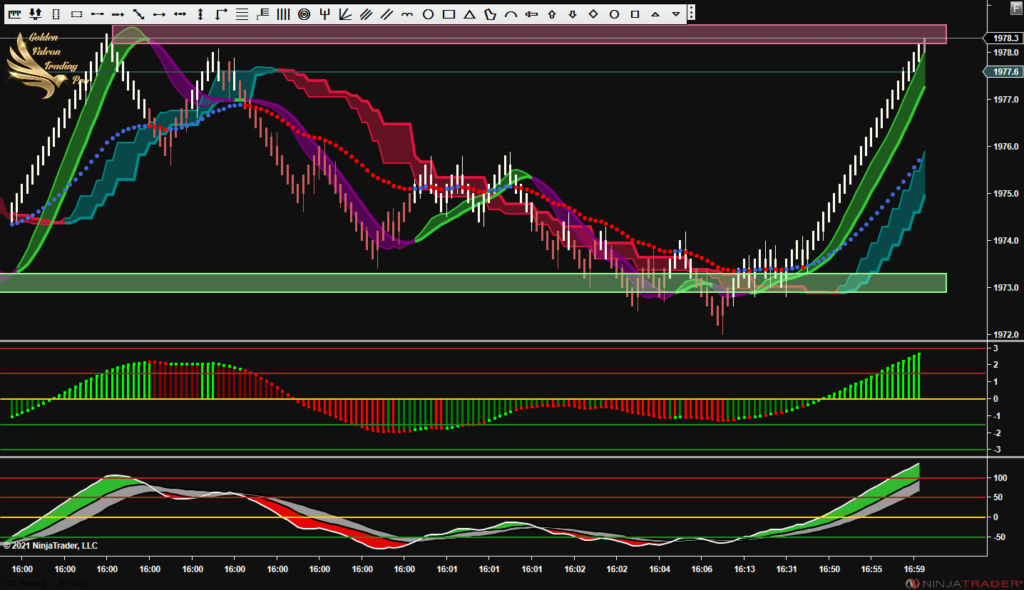
Task: Switch to the RTY 03-21 tab
Action: [x=72, y=583]
